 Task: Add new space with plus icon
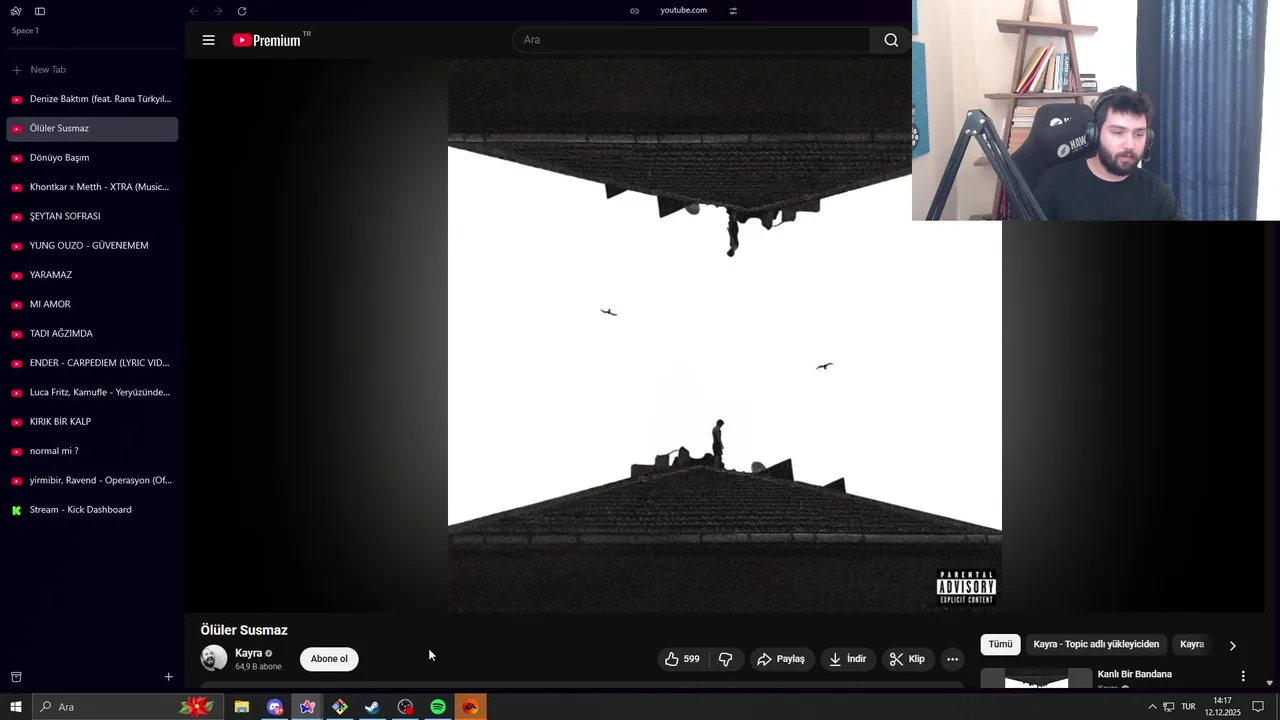(x=168, y=677)
